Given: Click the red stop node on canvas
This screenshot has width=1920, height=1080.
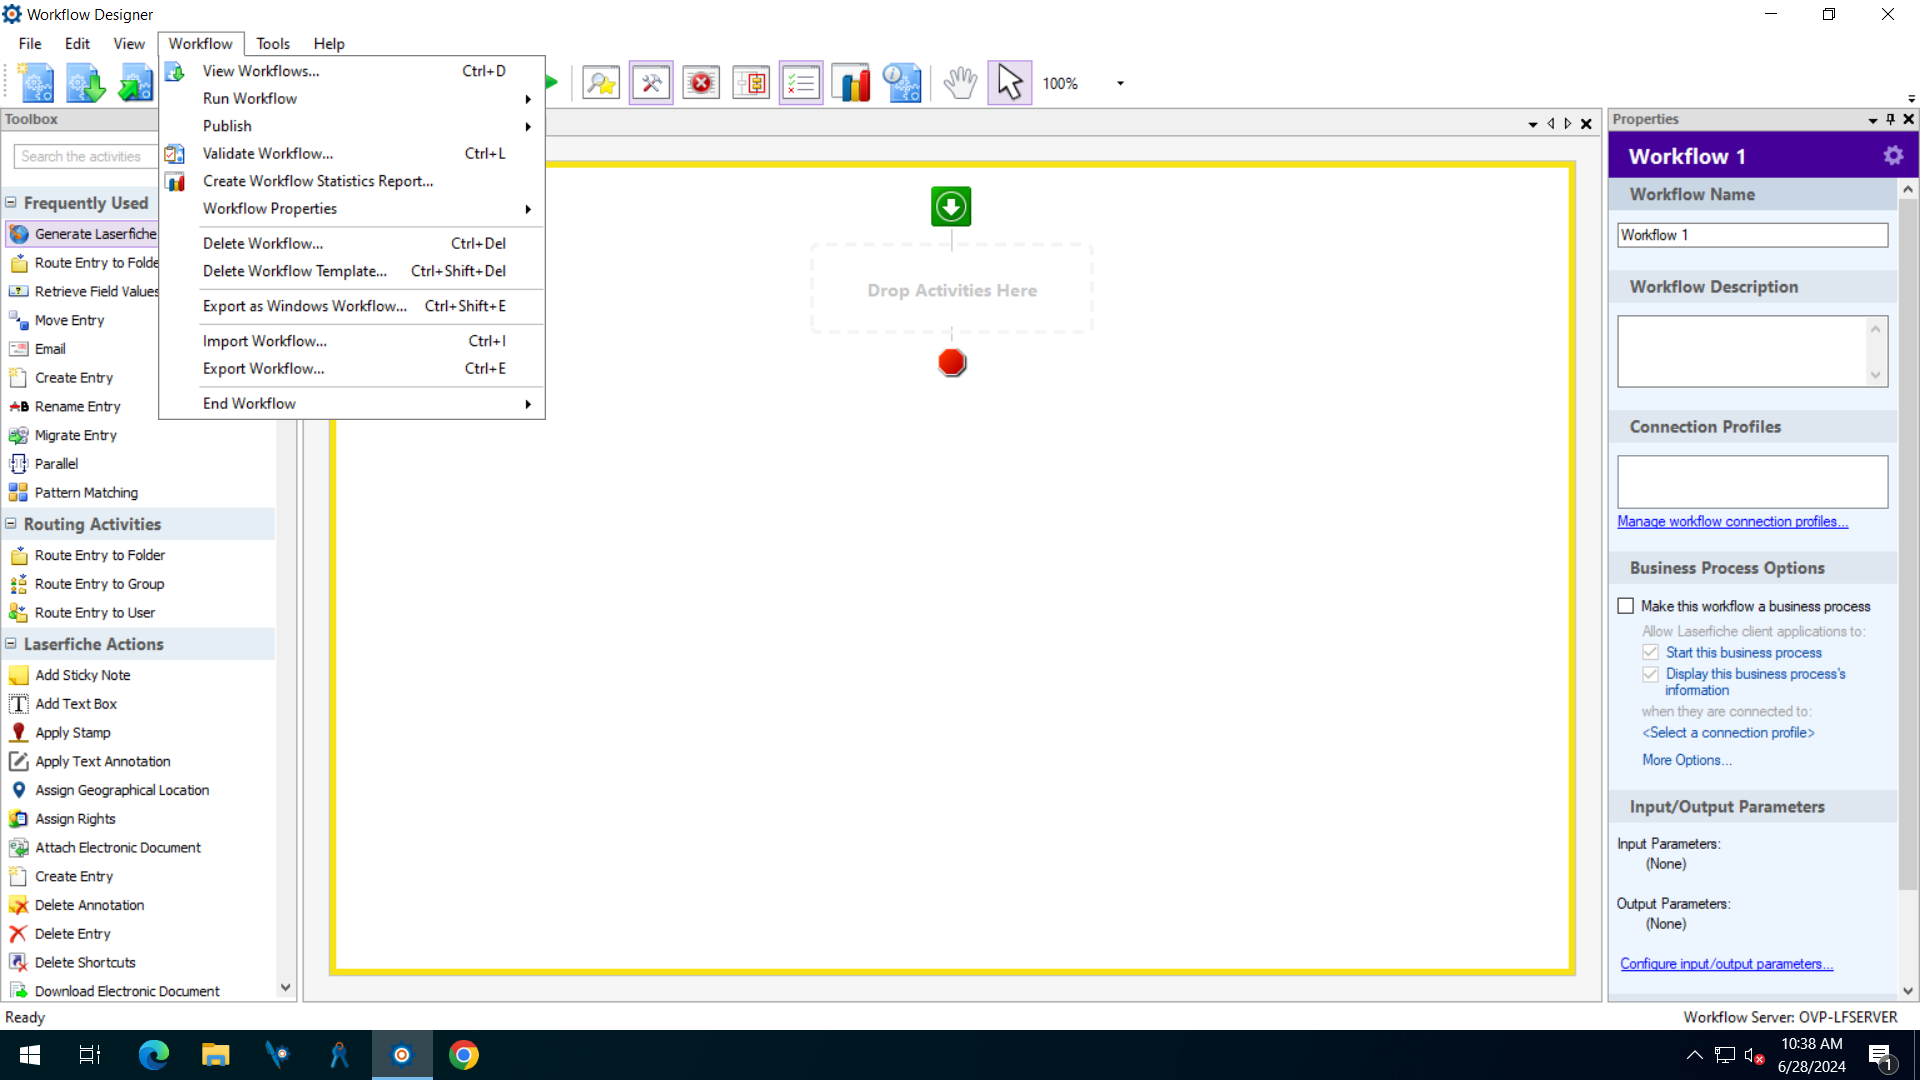Looking at the screenshot, I should 952,362.
